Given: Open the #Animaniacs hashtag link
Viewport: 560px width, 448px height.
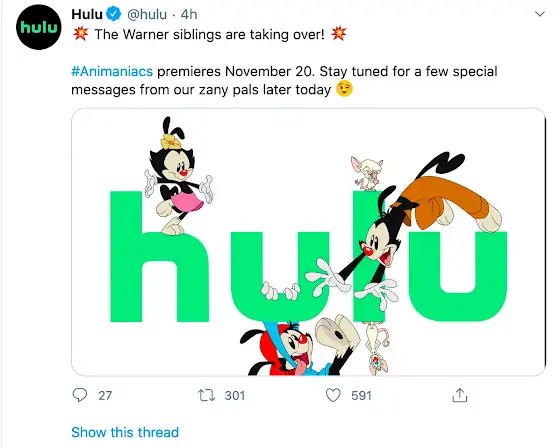Looking at the screenshot, I should click(x=112, y=71).
